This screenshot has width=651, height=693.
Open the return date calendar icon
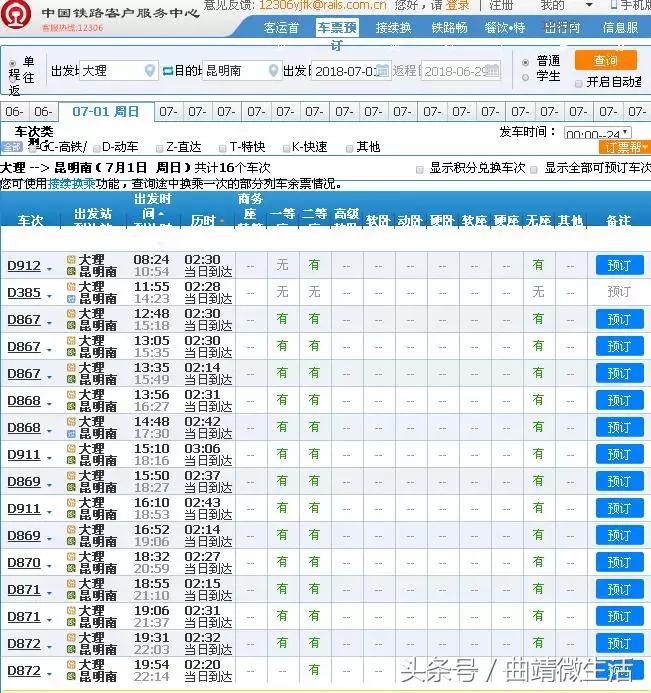(x=492, y=70)
